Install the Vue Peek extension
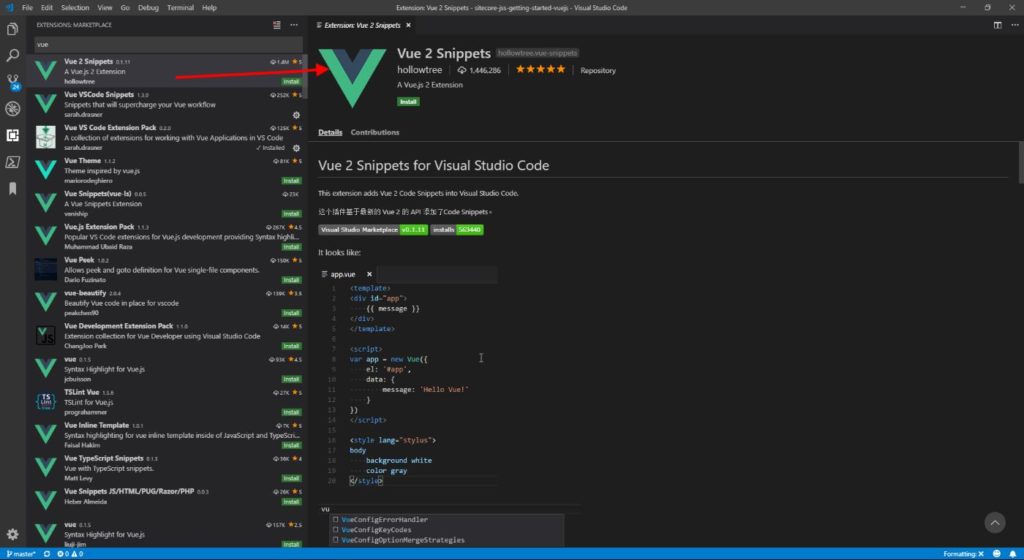 291,280
